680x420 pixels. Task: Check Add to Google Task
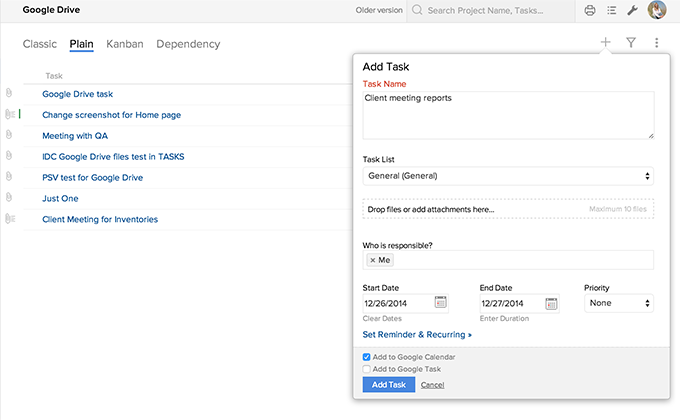pyautogui.click(x=366, y=369)
